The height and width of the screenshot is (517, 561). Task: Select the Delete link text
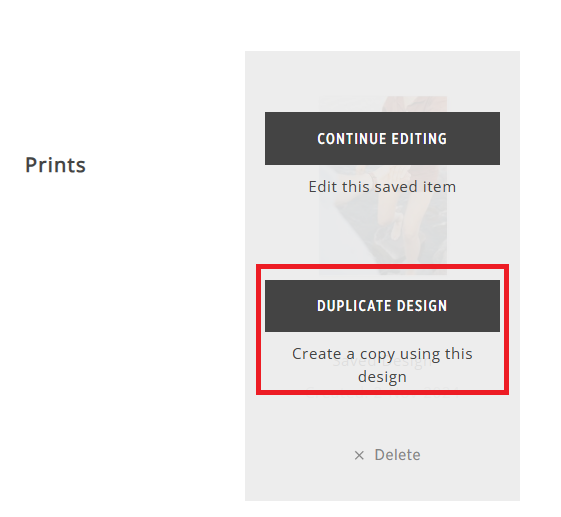click(397, 455)
